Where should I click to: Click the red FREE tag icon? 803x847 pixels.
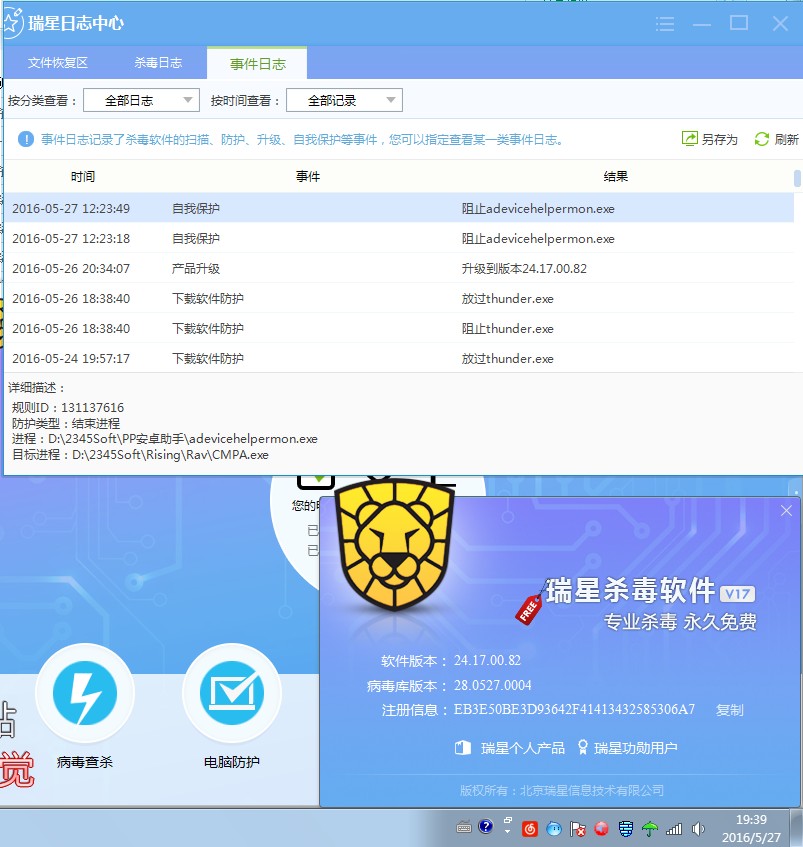529,608
